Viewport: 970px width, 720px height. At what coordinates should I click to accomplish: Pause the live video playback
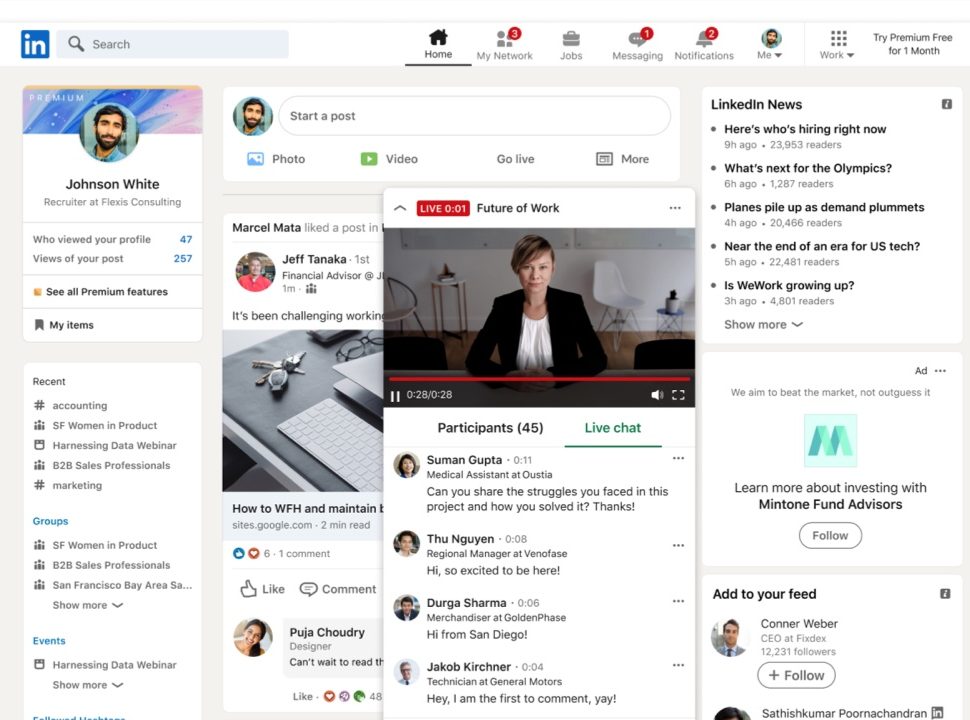[395, 395]
